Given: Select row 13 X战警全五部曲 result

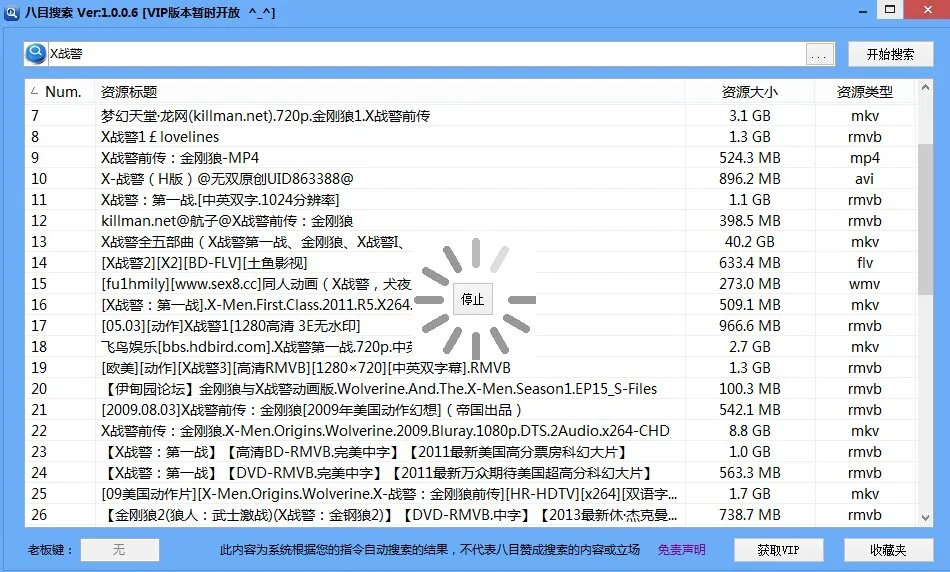Looking at the screenshot, I should coord(470,242).
